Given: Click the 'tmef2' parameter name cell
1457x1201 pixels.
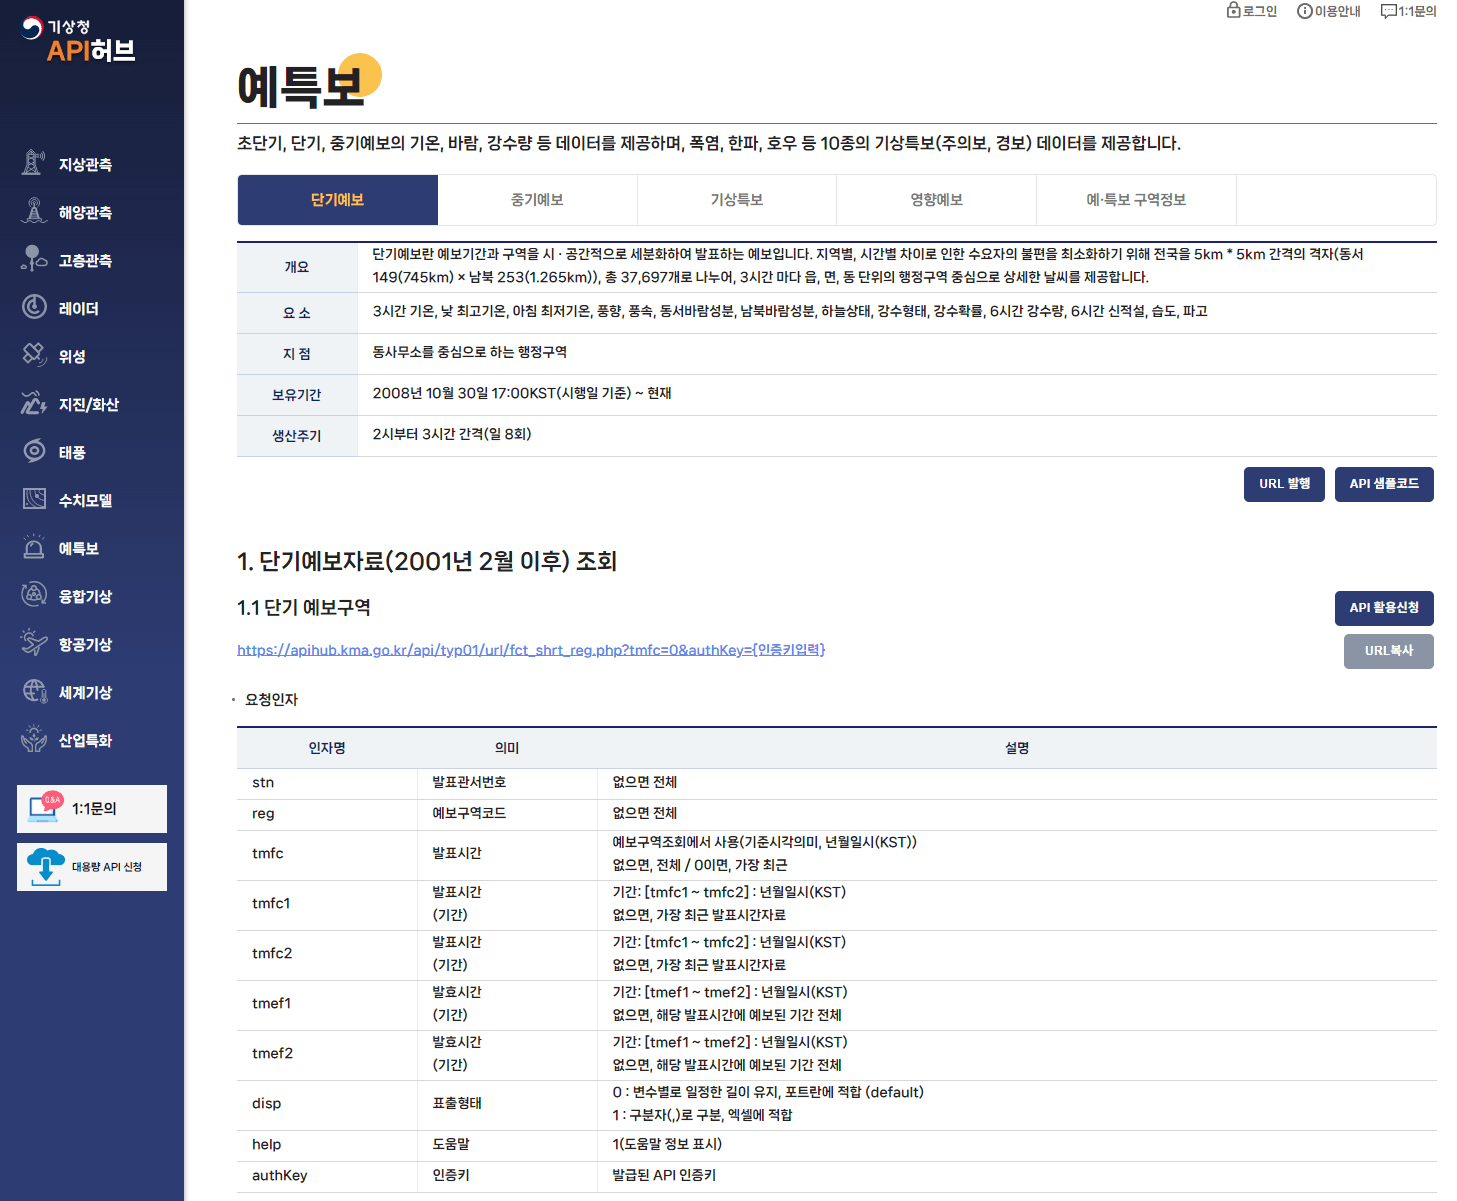Looking at the screenshot, I should 327,1054.
